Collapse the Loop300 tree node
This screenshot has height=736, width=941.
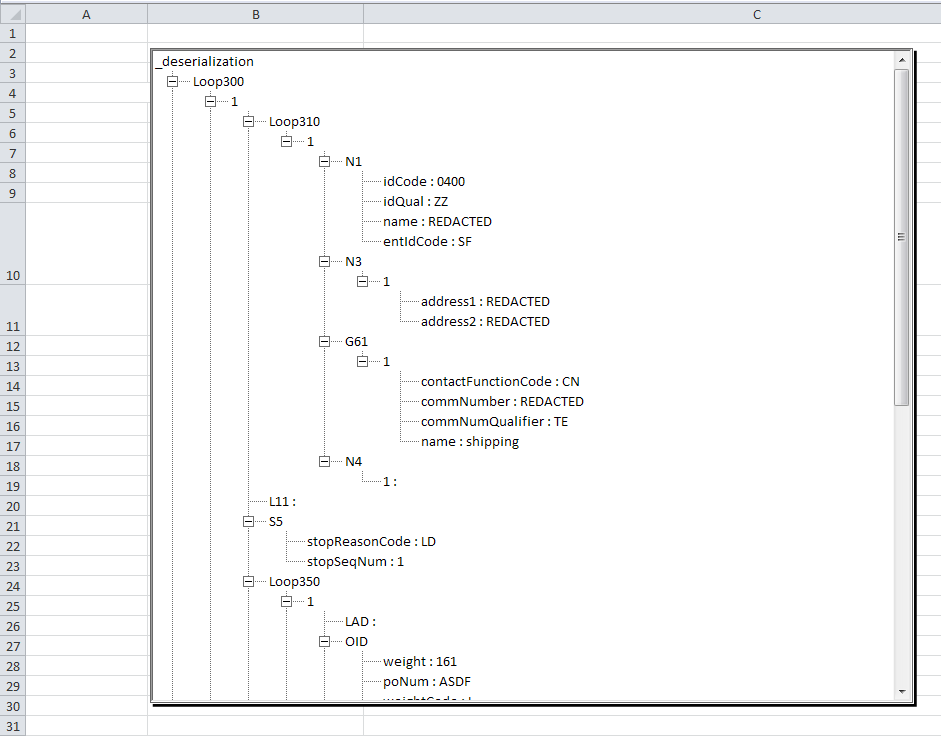pyautogui.click(x=172, y=81)
